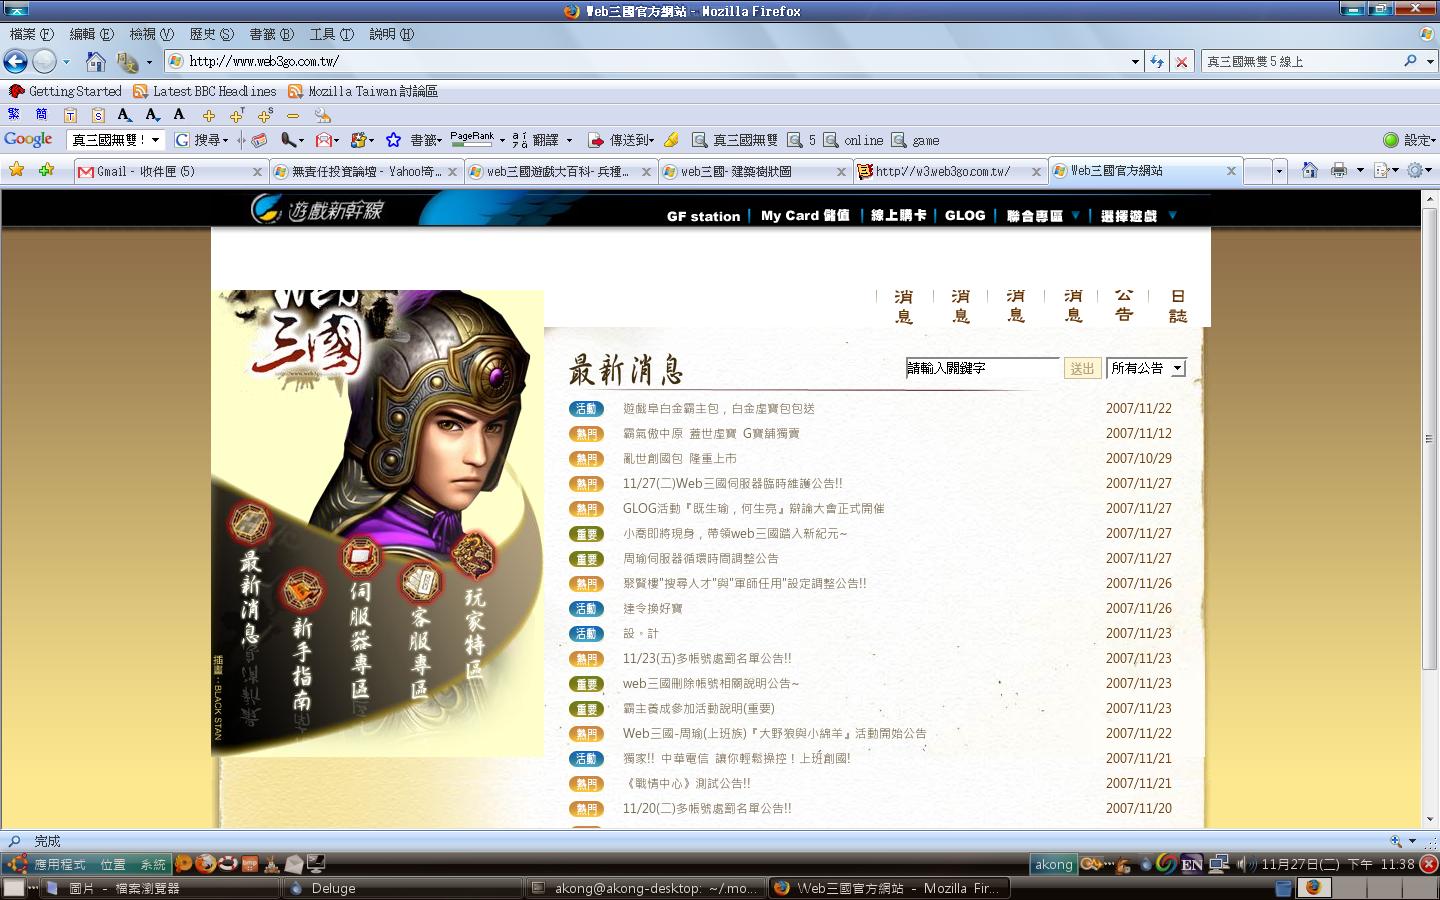Click the clipboard S conversion icon
The image size is (1440, 900).
pos(98,115)
